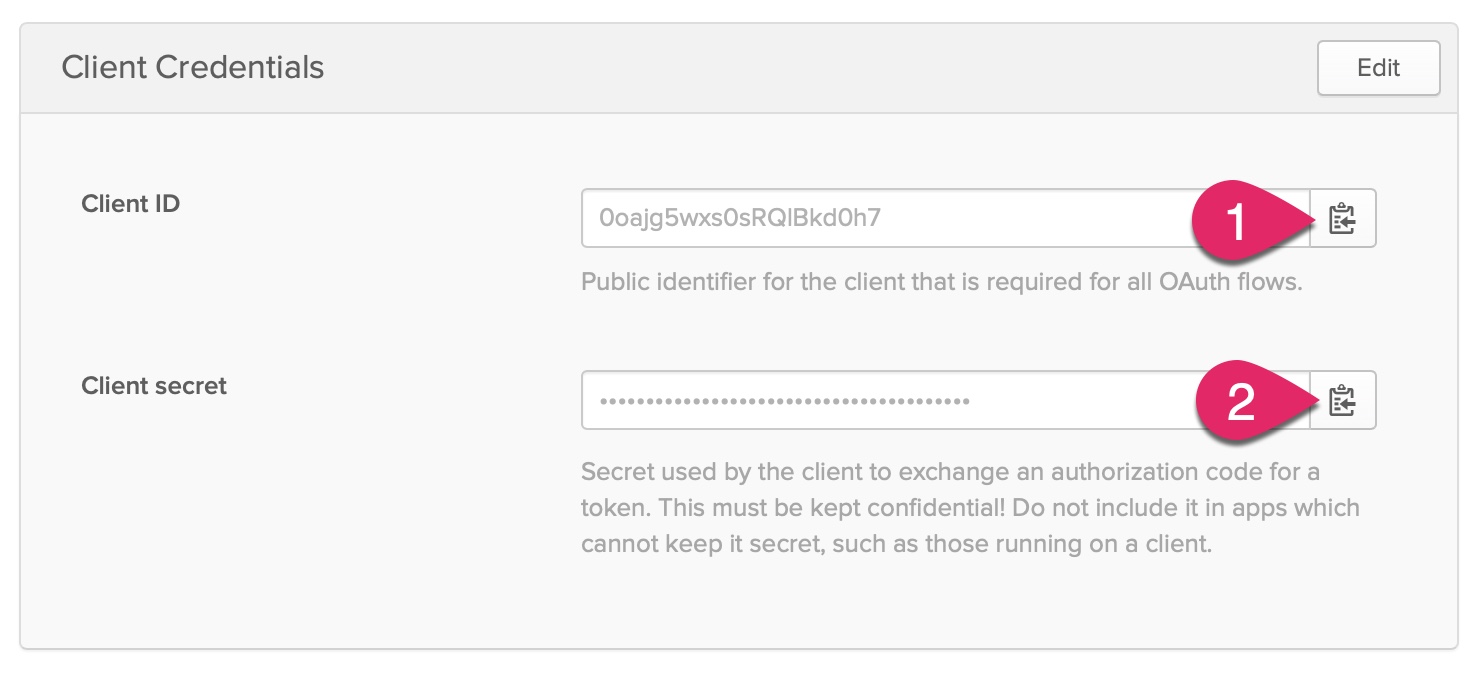Click the masked dots in Client secret field
Image resolution: width=1480 pixels, height=682 pixels.
coord(784,402)
